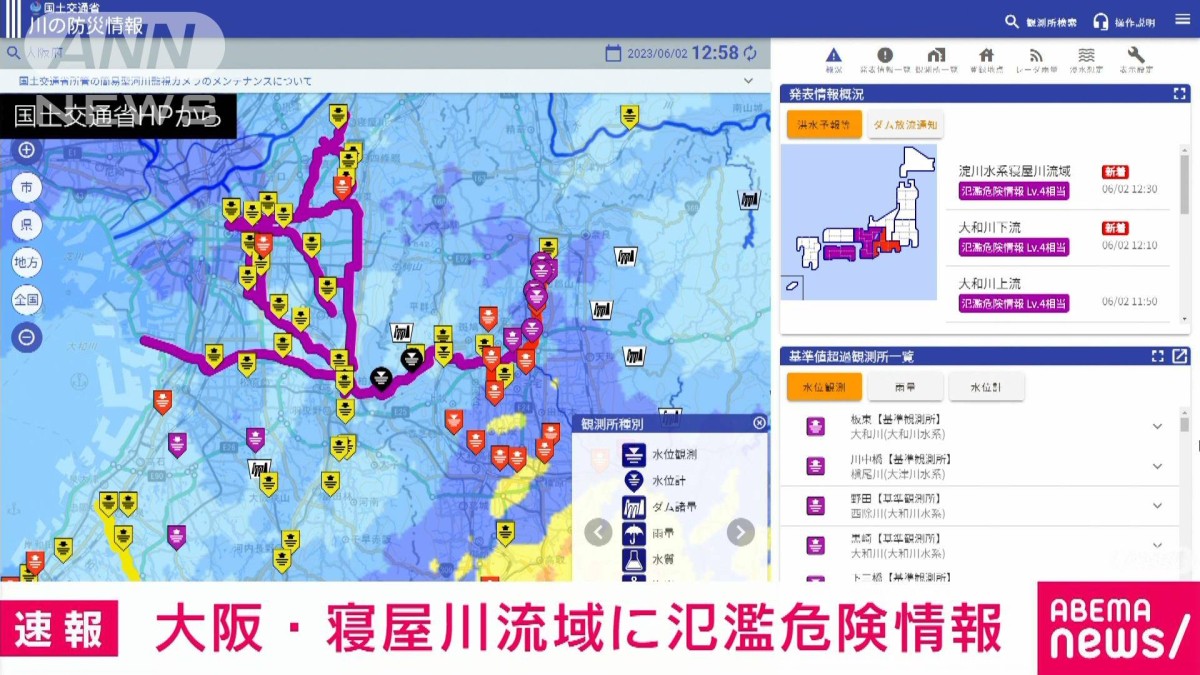This screenshot has height=675, width=1200.
Task: Click the refresh icon next to time 12:58
Action: pyautogui.click(x=750, y=53)
